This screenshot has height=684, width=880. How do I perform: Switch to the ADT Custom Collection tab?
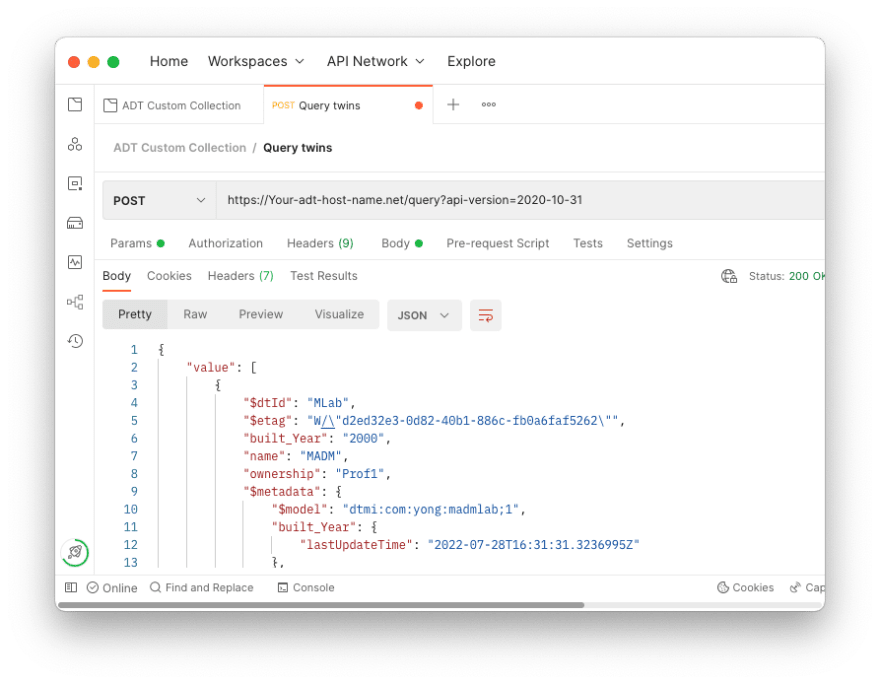[179, 105]
